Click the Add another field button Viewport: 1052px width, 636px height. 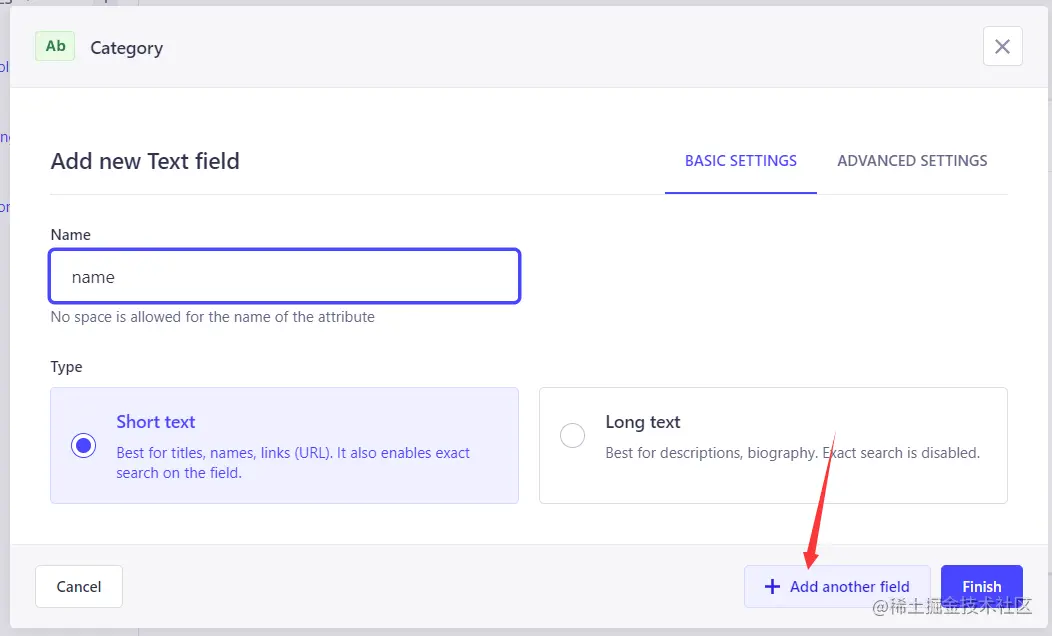click(837, 587)
